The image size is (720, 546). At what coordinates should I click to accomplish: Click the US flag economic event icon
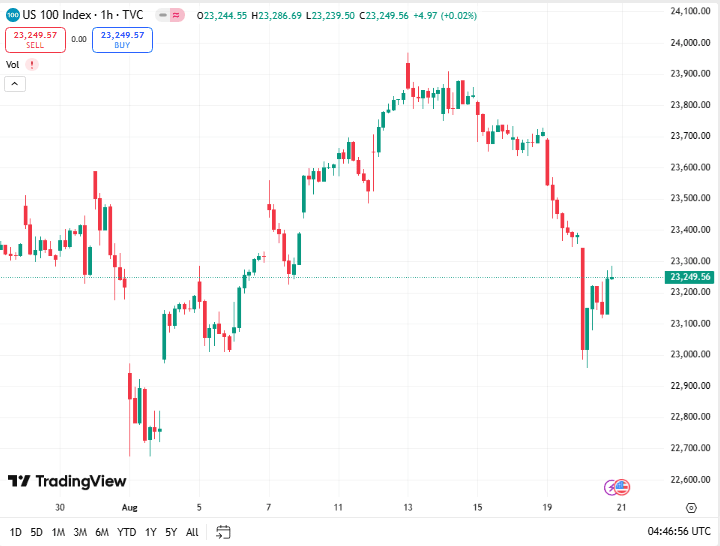pos(621,487)
